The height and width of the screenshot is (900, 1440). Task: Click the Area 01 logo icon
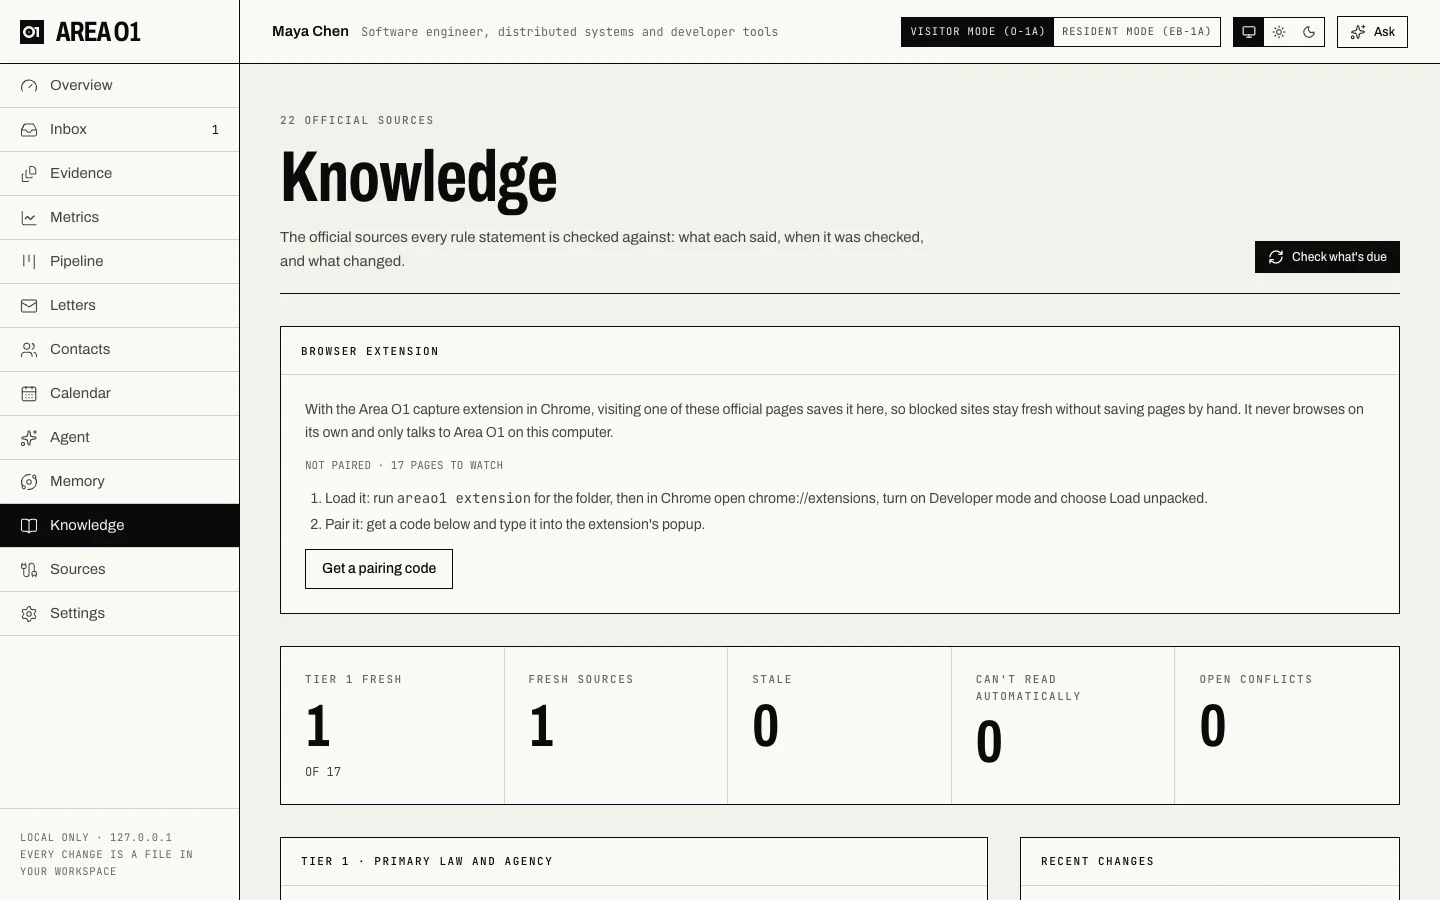[x=32, y=32]
